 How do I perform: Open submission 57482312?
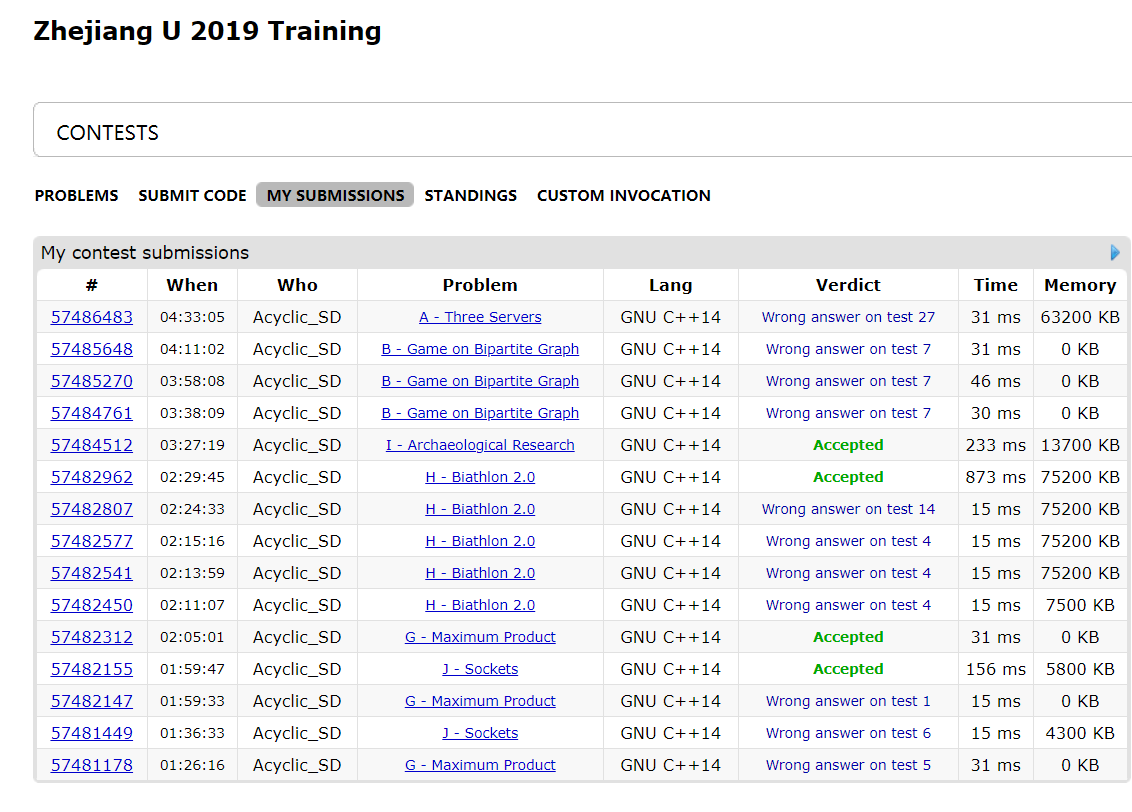click(92, 637)
